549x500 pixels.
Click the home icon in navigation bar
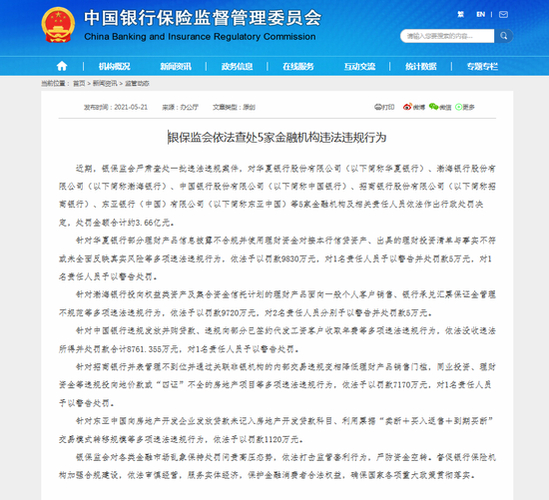[62, 66]
